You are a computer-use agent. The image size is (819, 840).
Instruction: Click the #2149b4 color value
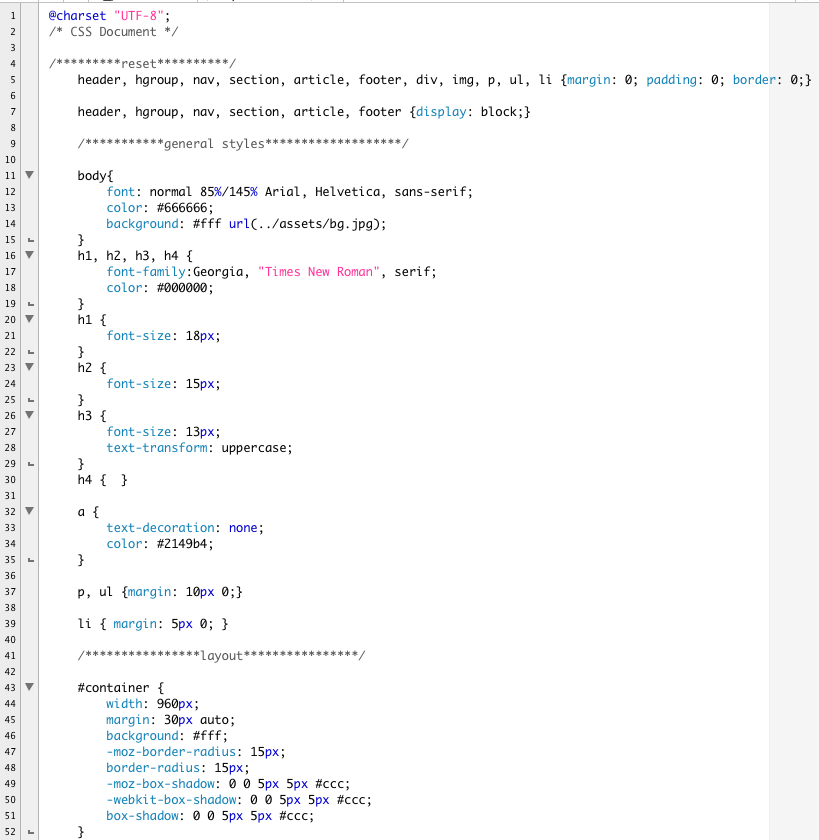click(x=181, y=544)
